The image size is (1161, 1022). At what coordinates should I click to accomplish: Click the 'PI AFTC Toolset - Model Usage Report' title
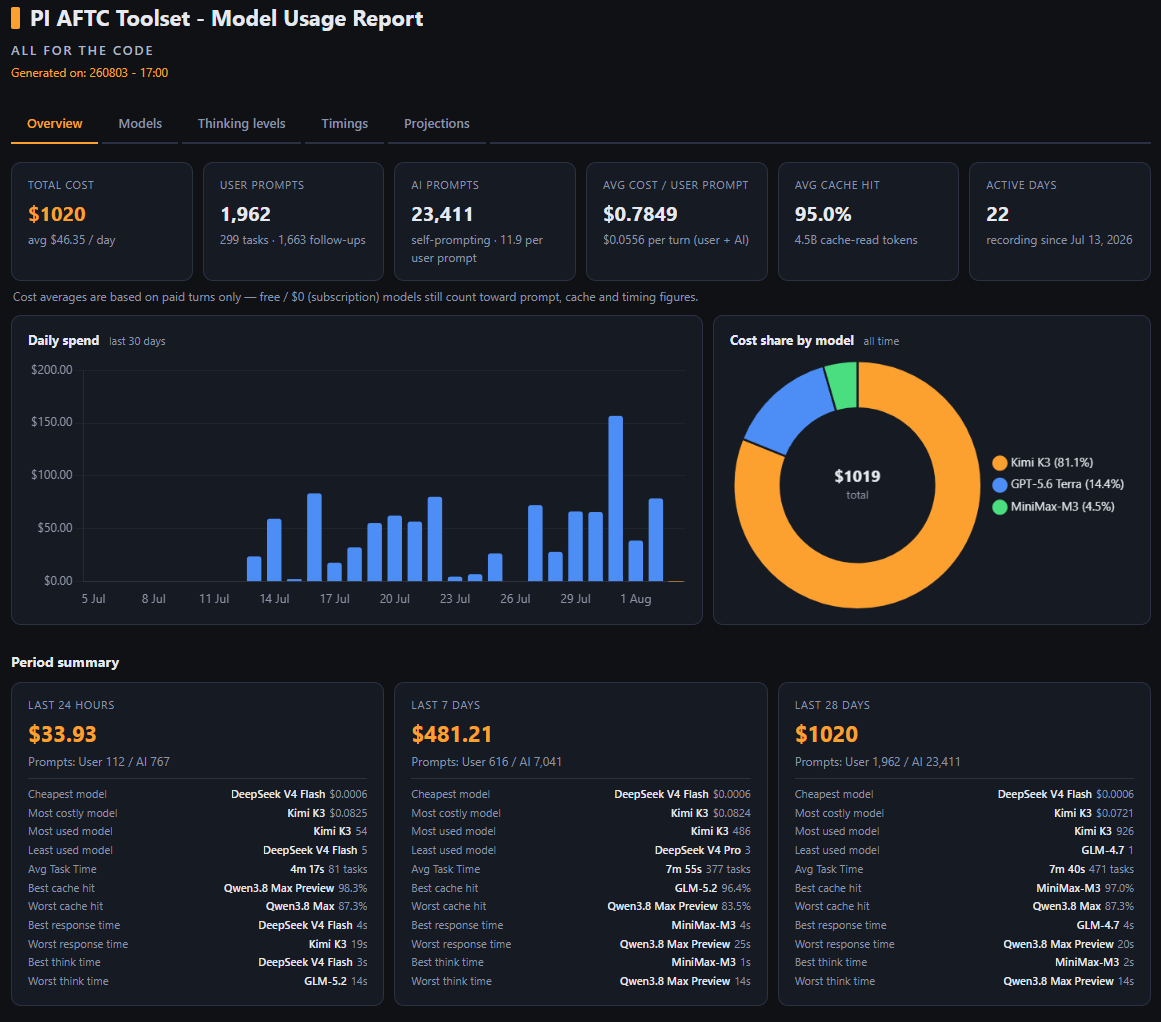tap(227, 19)
